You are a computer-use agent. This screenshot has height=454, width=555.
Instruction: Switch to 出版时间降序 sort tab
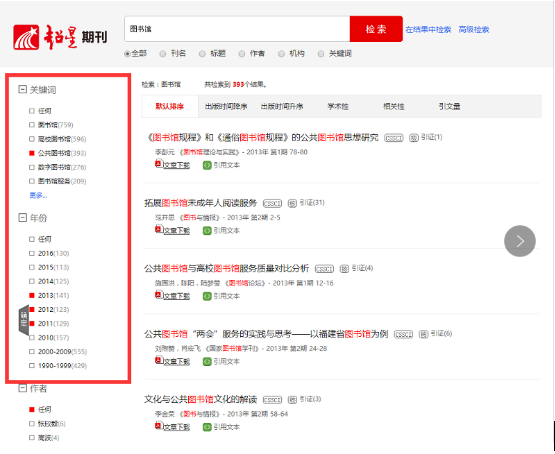pyautogui.click(x=226, y=106)
